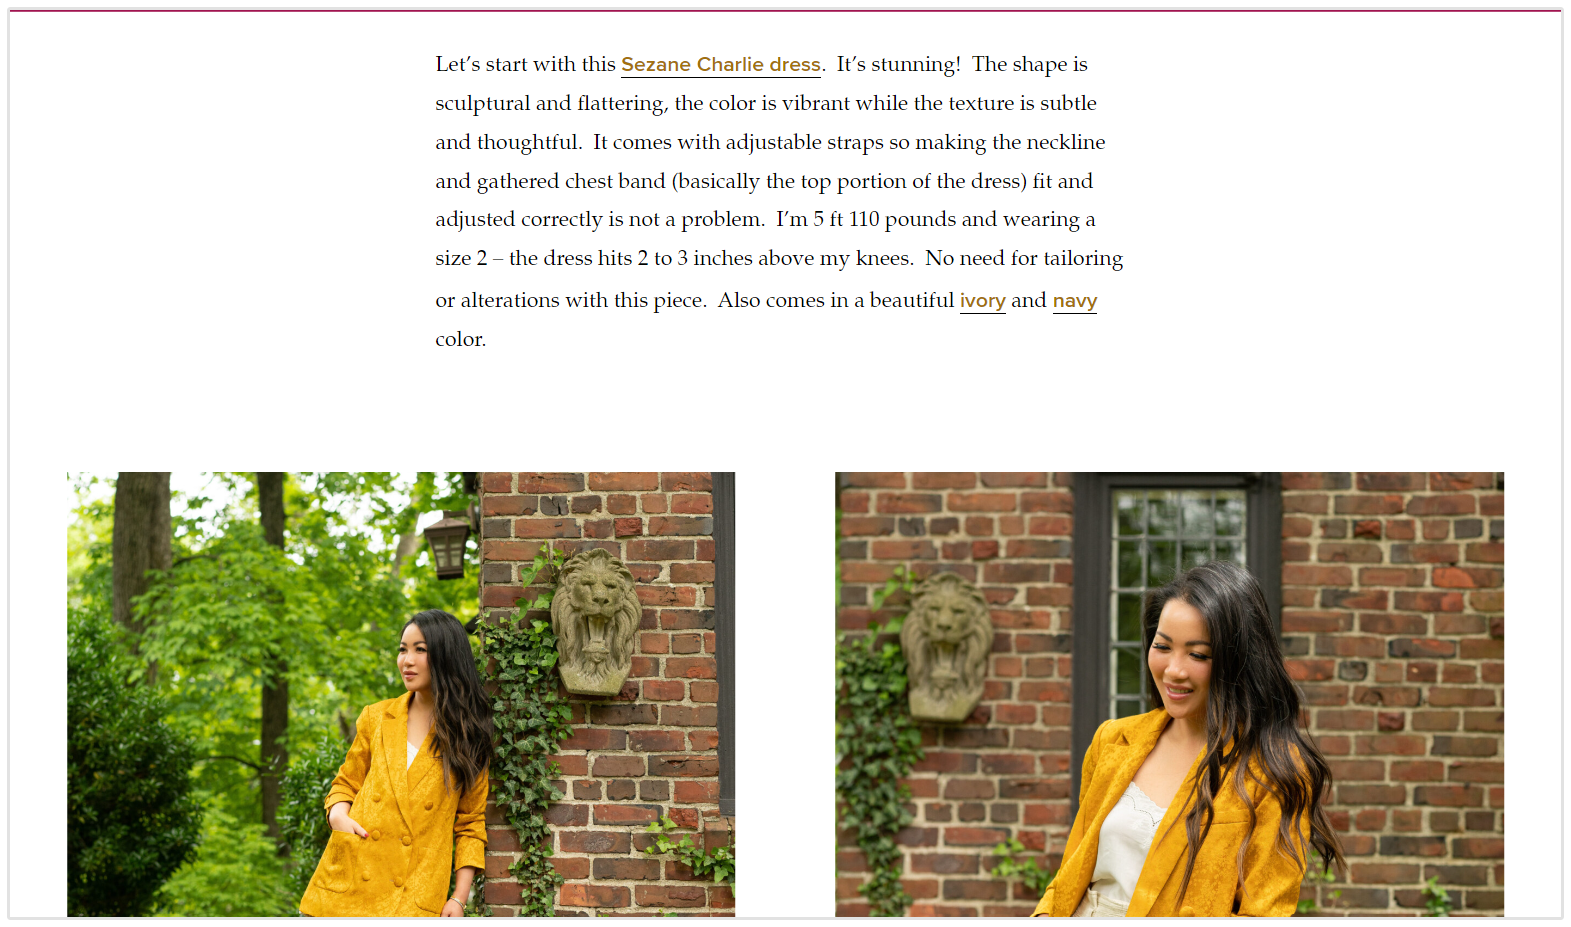
Task: Click the lion sculpture in right photo
Action: coord(945,646)
